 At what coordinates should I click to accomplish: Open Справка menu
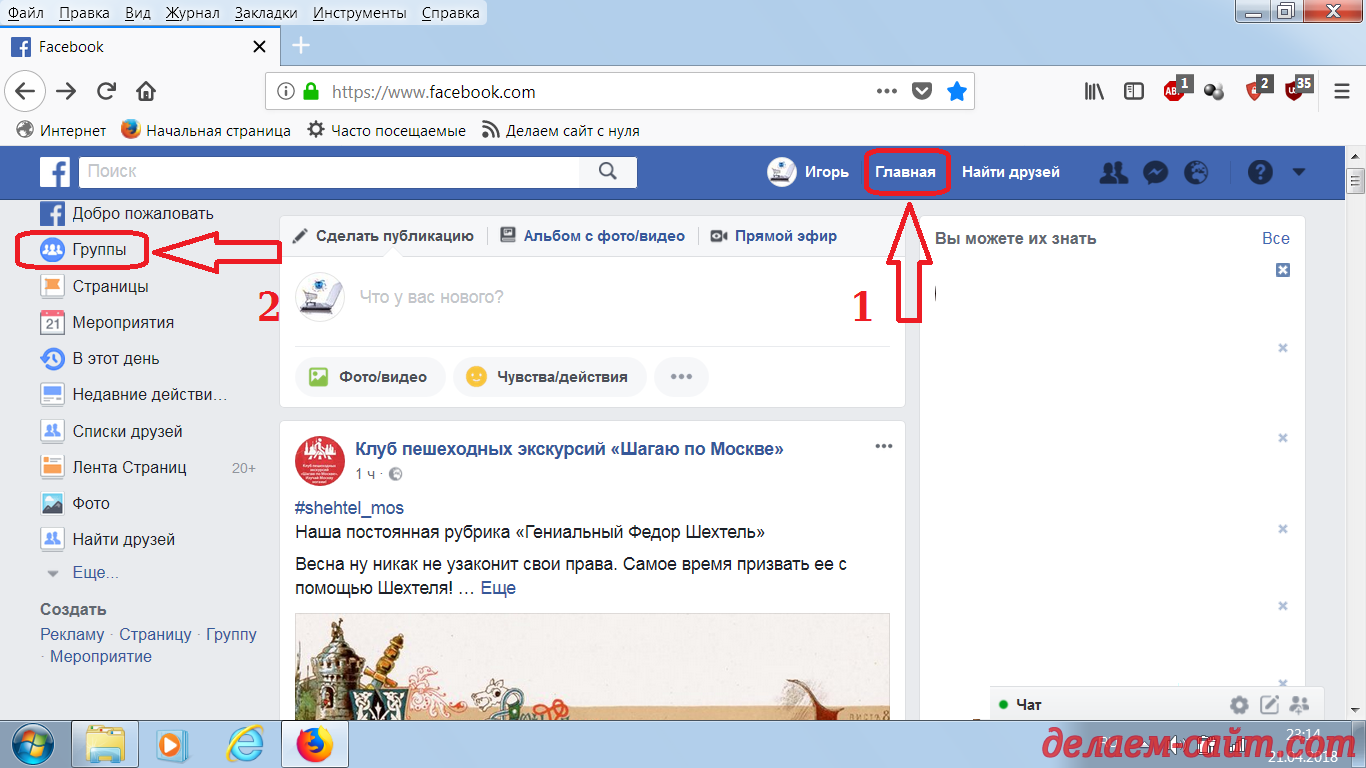tap(450, 13)
